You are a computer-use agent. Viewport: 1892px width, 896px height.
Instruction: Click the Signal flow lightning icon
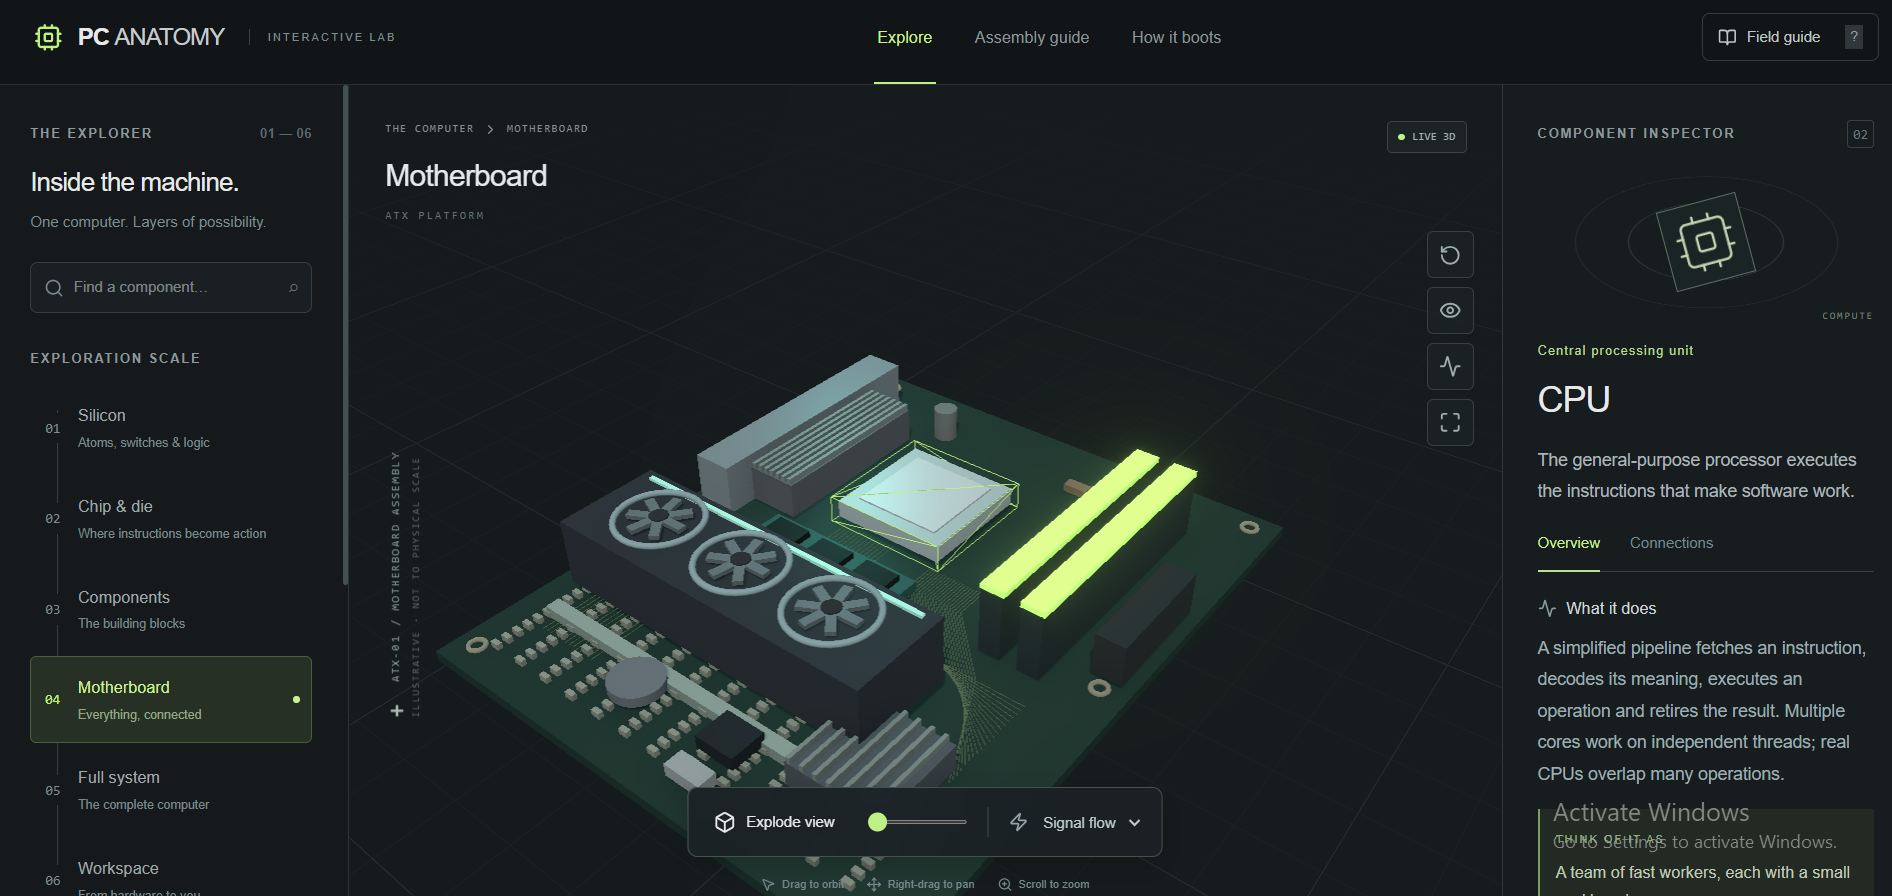coord(1019,822)
